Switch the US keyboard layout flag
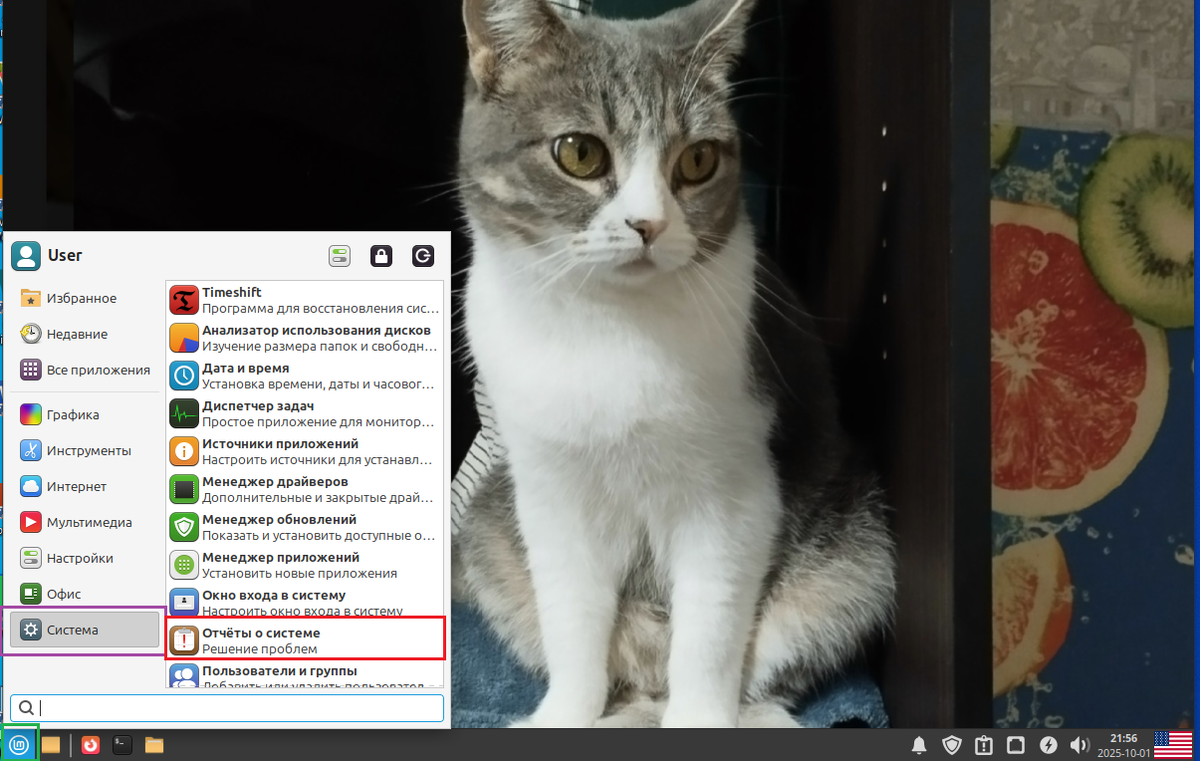 (1170, 744)
